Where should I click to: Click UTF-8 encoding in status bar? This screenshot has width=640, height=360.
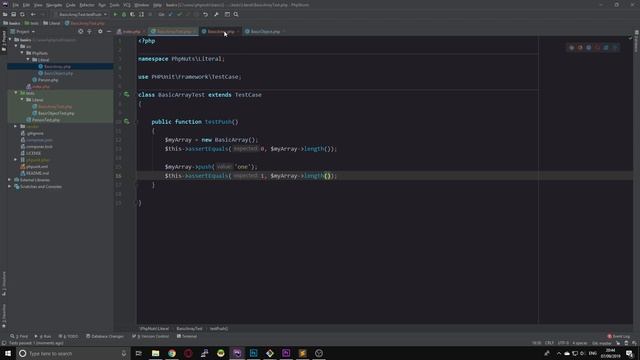click(x=563, y=343)
